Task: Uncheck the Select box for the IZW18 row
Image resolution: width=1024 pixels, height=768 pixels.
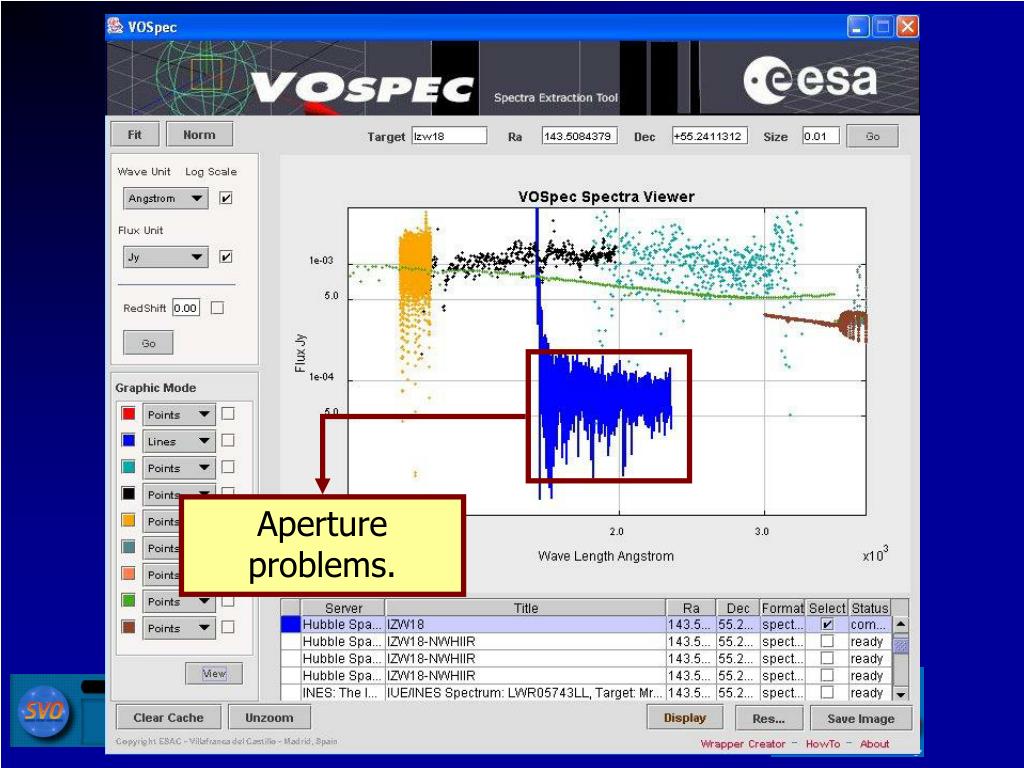Action: pyautogui.click(x=827, y=624)
